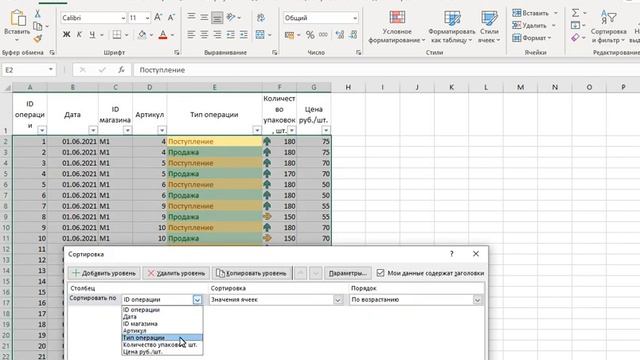640x360 pixels.
Task: Click the Format Painter brush icon
Action: coord(38,39)
